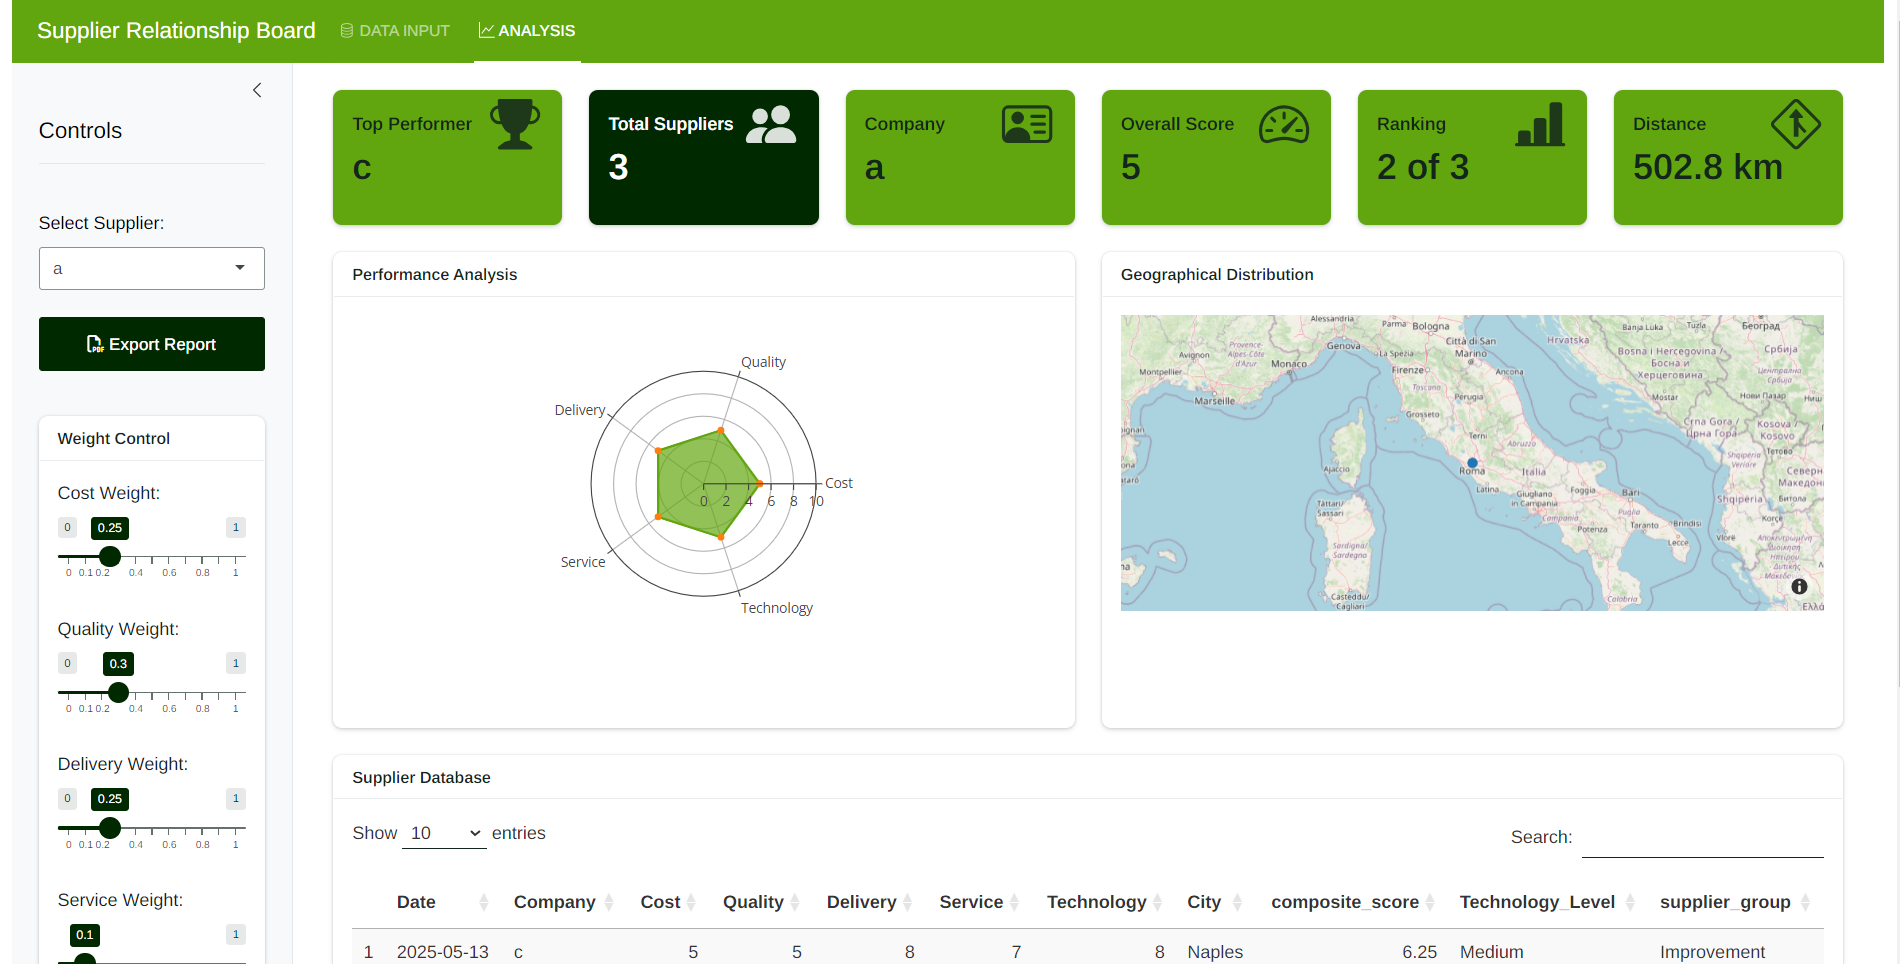This screenshot has width=1900, height=964.
Task: Click the map info attribution icon
Action: coord(1799,587)
